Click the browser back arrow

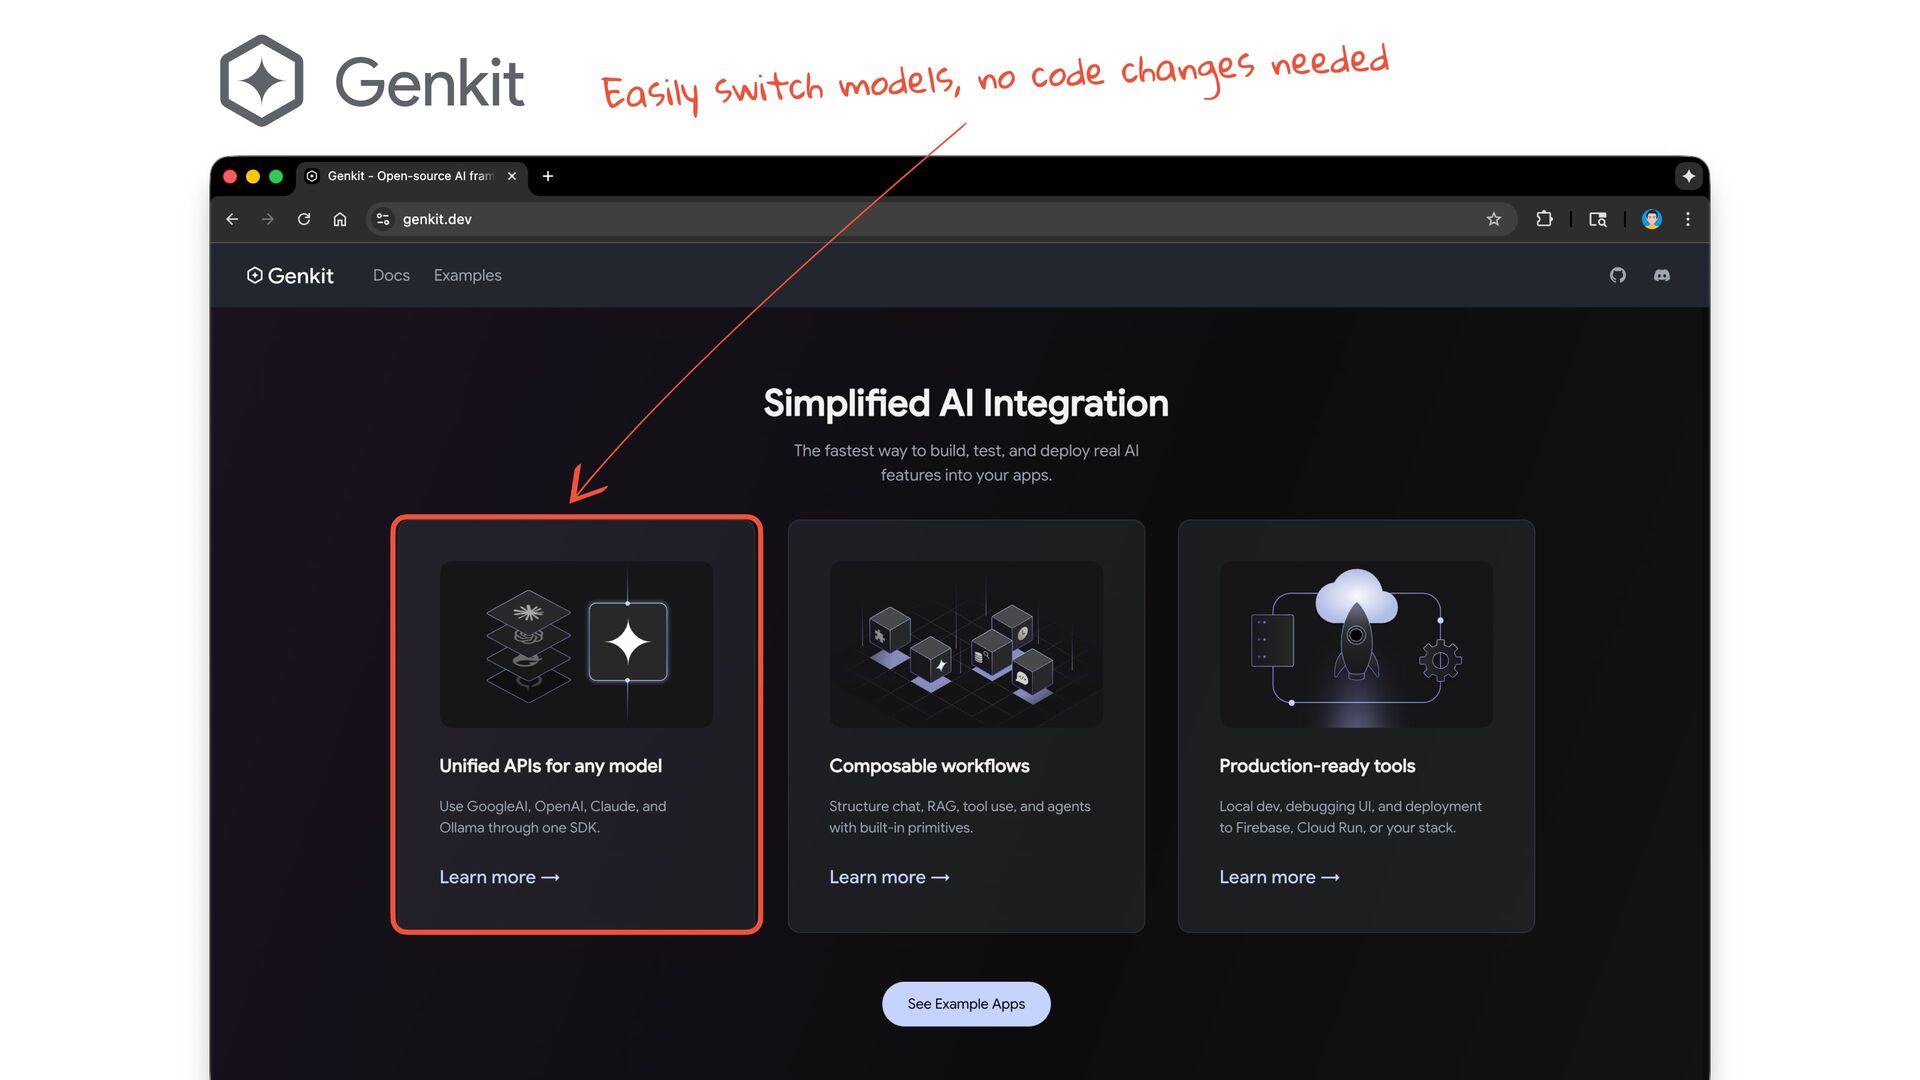(x=232, y=219)
